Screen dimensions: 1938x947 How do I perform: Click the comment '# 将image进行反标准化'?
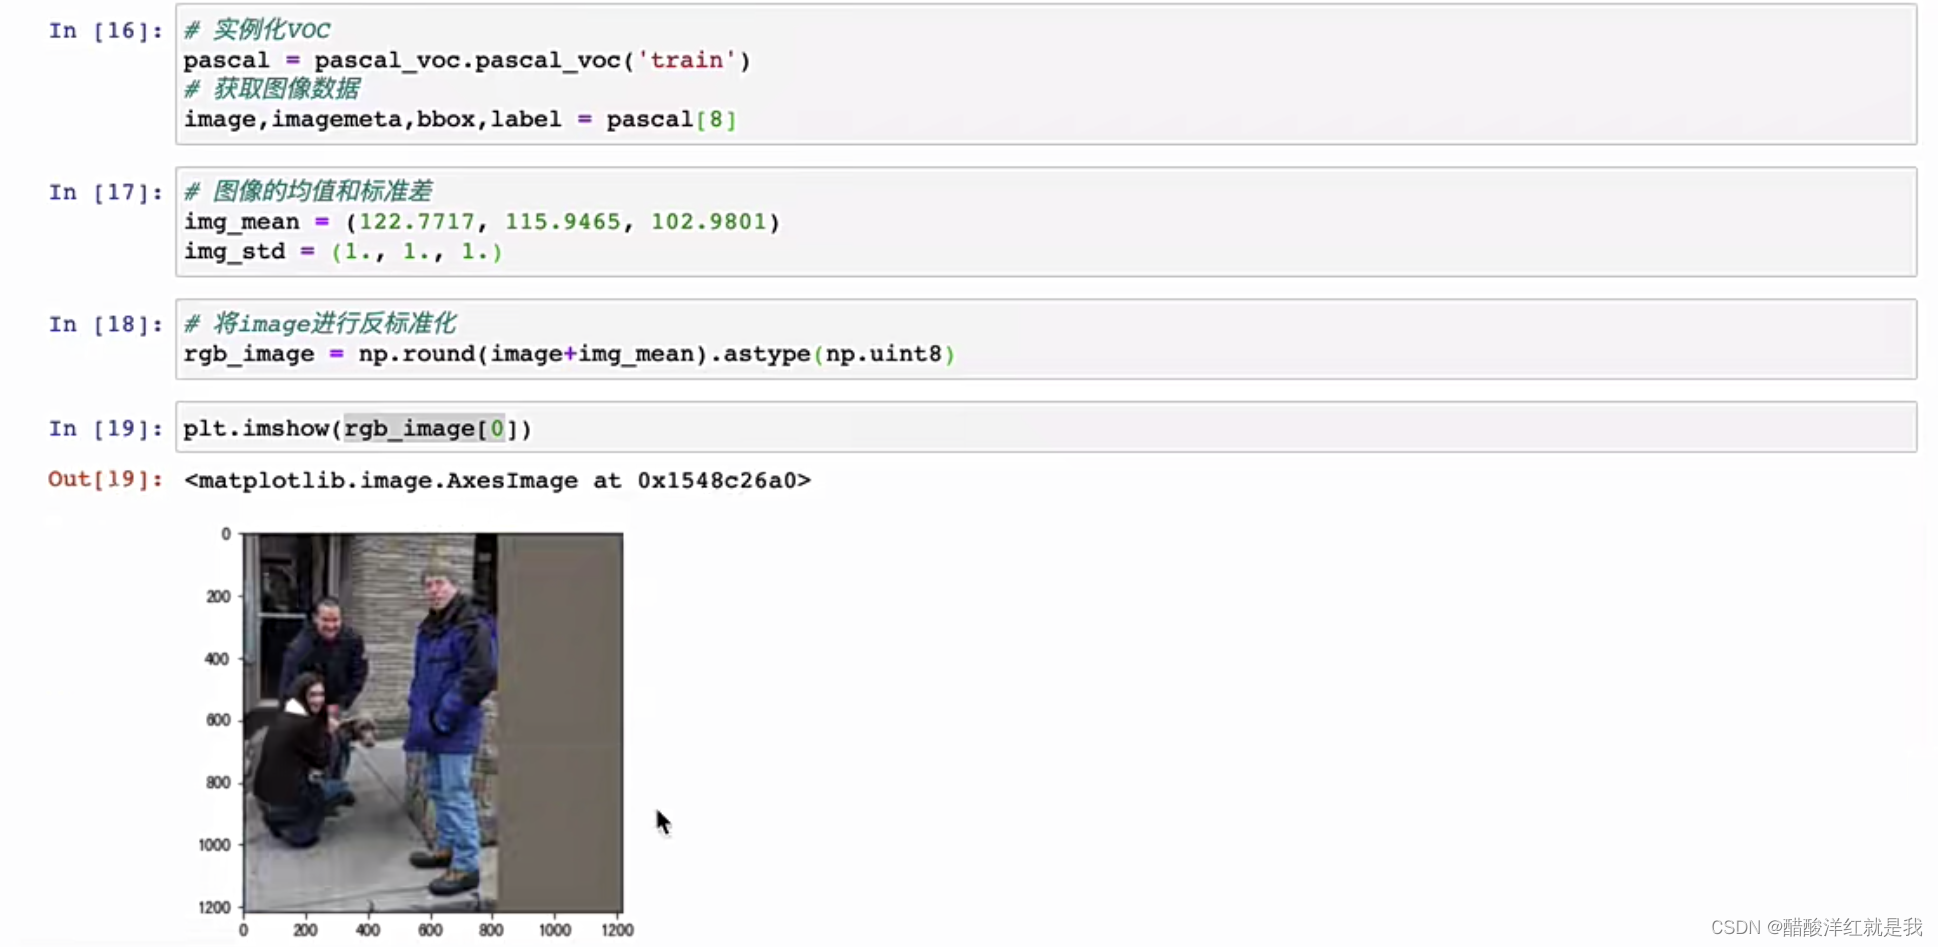pyautogui.click(x=320, y=323)
